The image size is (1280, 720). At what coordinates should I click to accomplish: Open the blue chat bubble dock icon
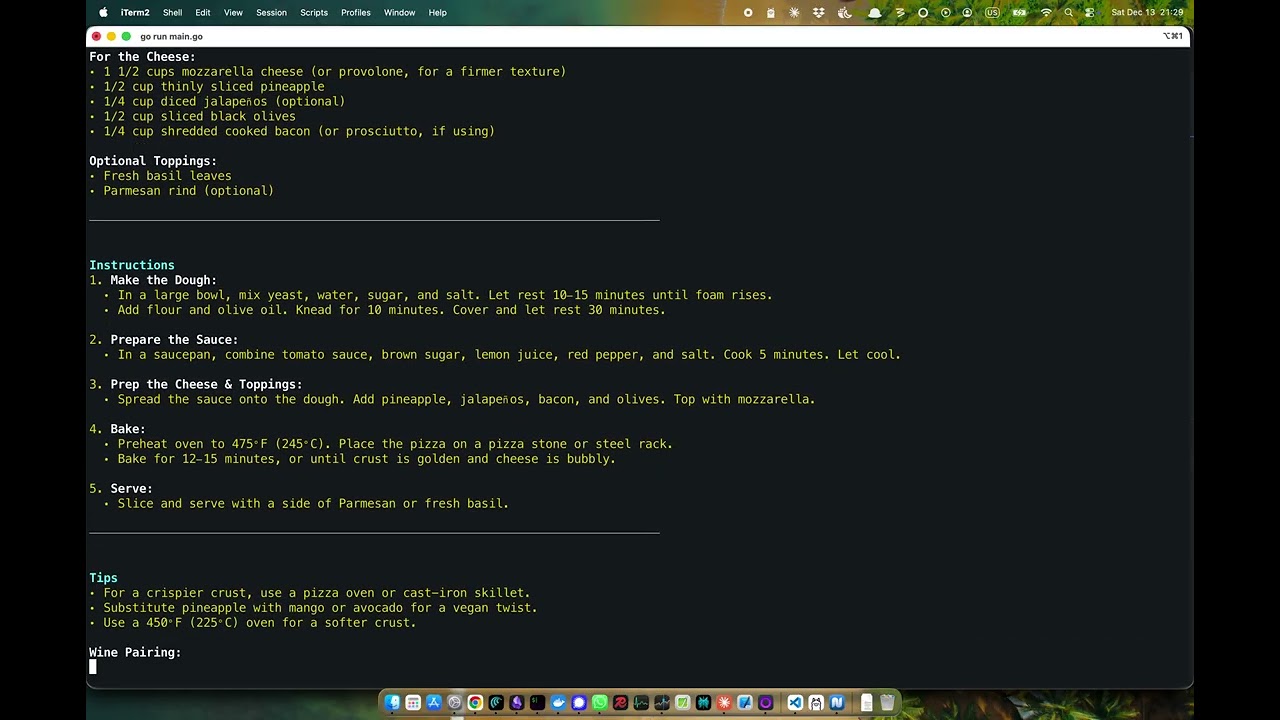[x=579, y=703]
